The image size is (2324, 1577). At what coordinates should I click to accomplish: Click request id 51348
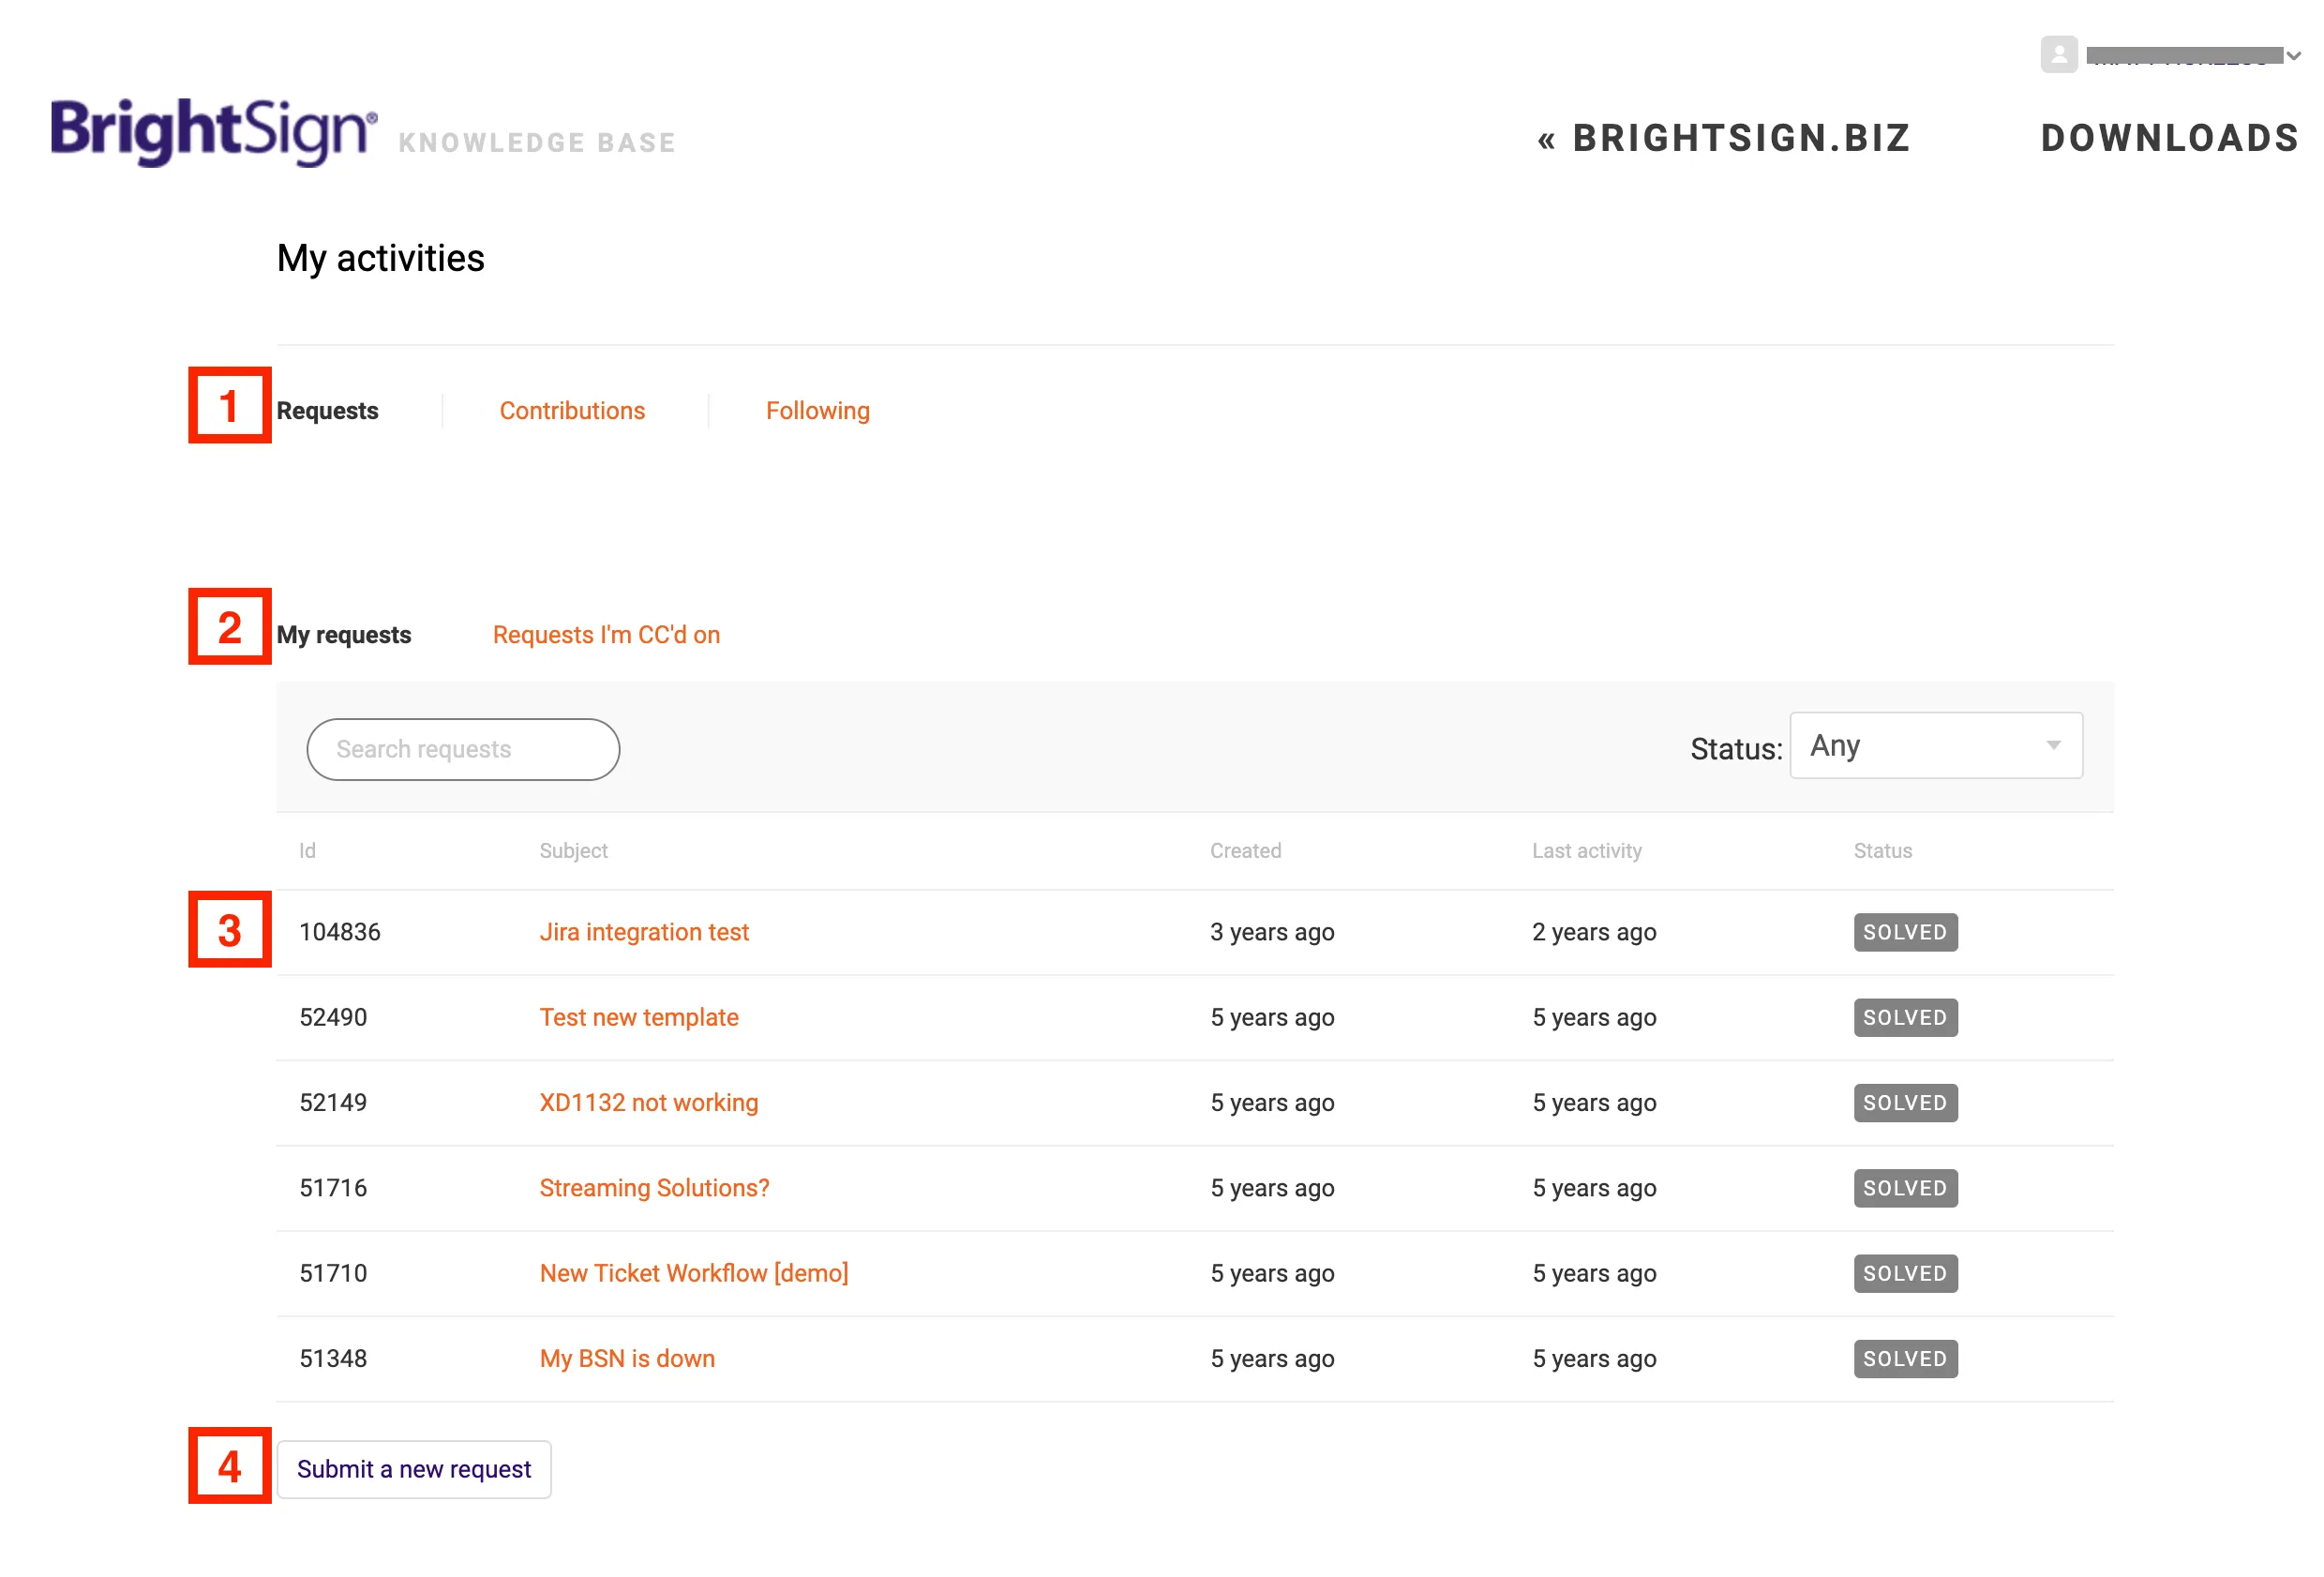pyautogui.click(x=333, y=1359)
